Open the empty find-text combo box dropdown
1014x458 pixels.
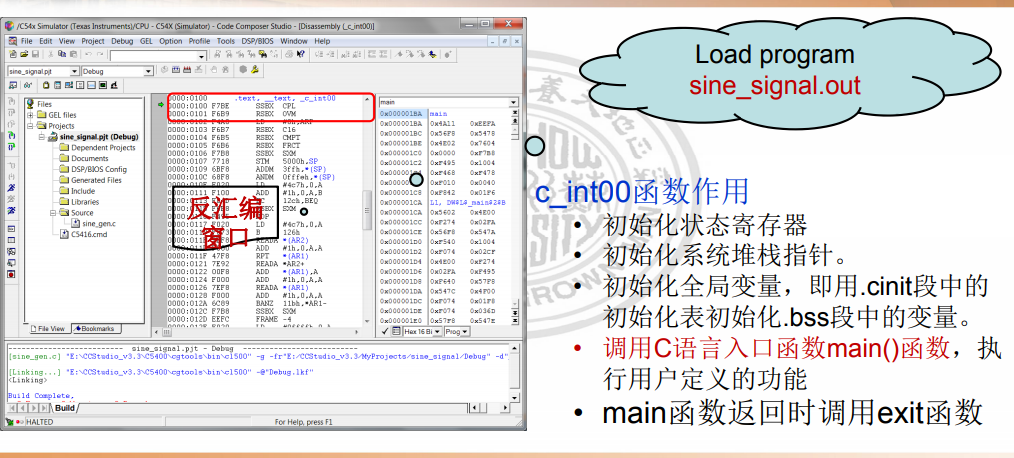tap(201, 56)
